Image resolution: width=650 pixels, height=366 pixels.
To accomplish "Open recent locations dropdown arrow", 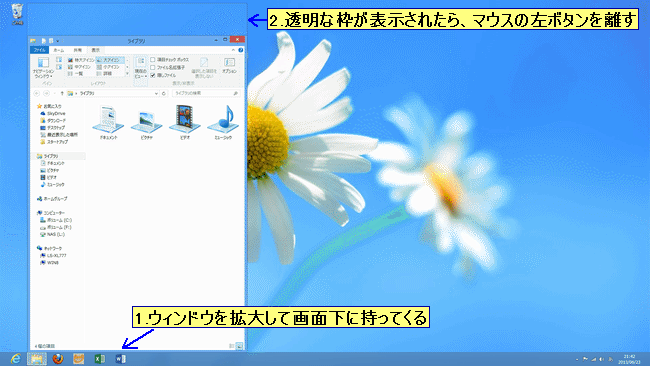I will point(54,93).
